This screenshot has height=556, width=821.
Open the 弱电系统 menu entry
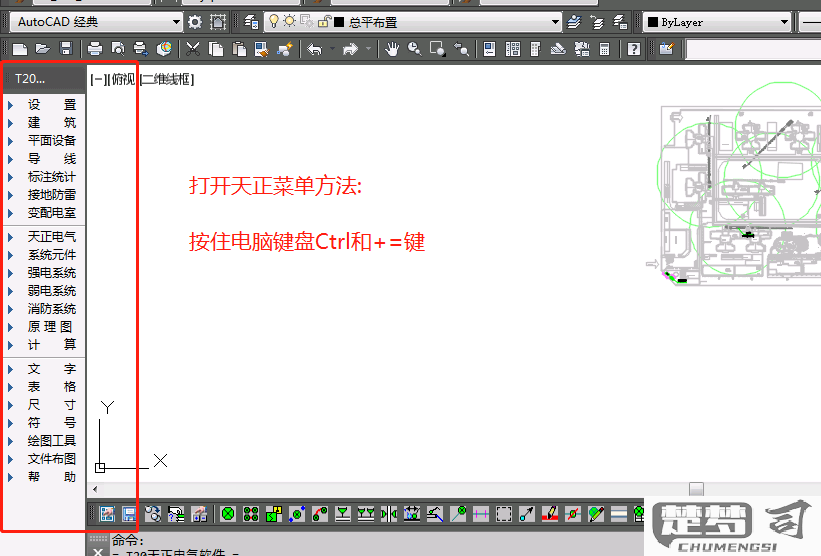[x=52, y=291]
